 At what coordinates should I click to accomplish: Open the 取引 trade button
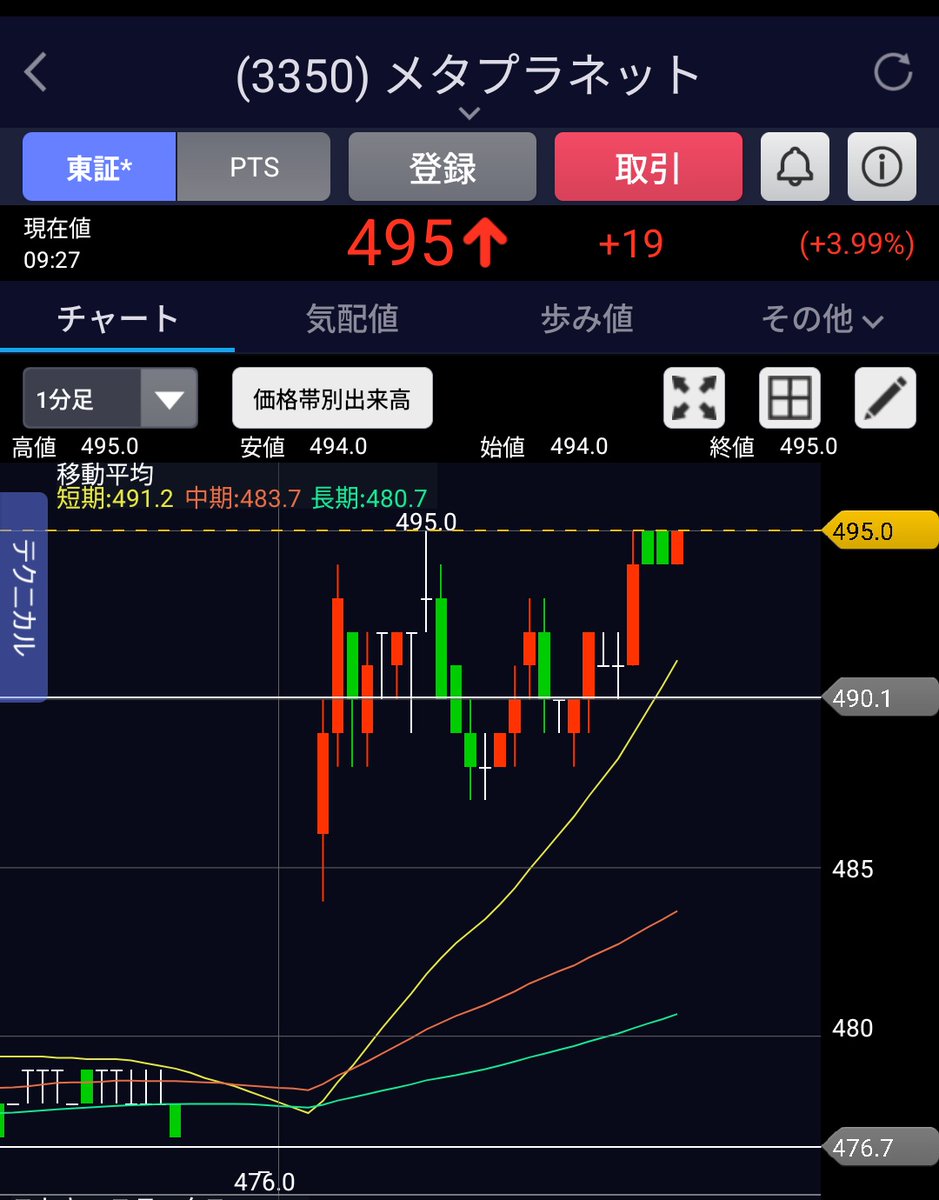[648, 167]
